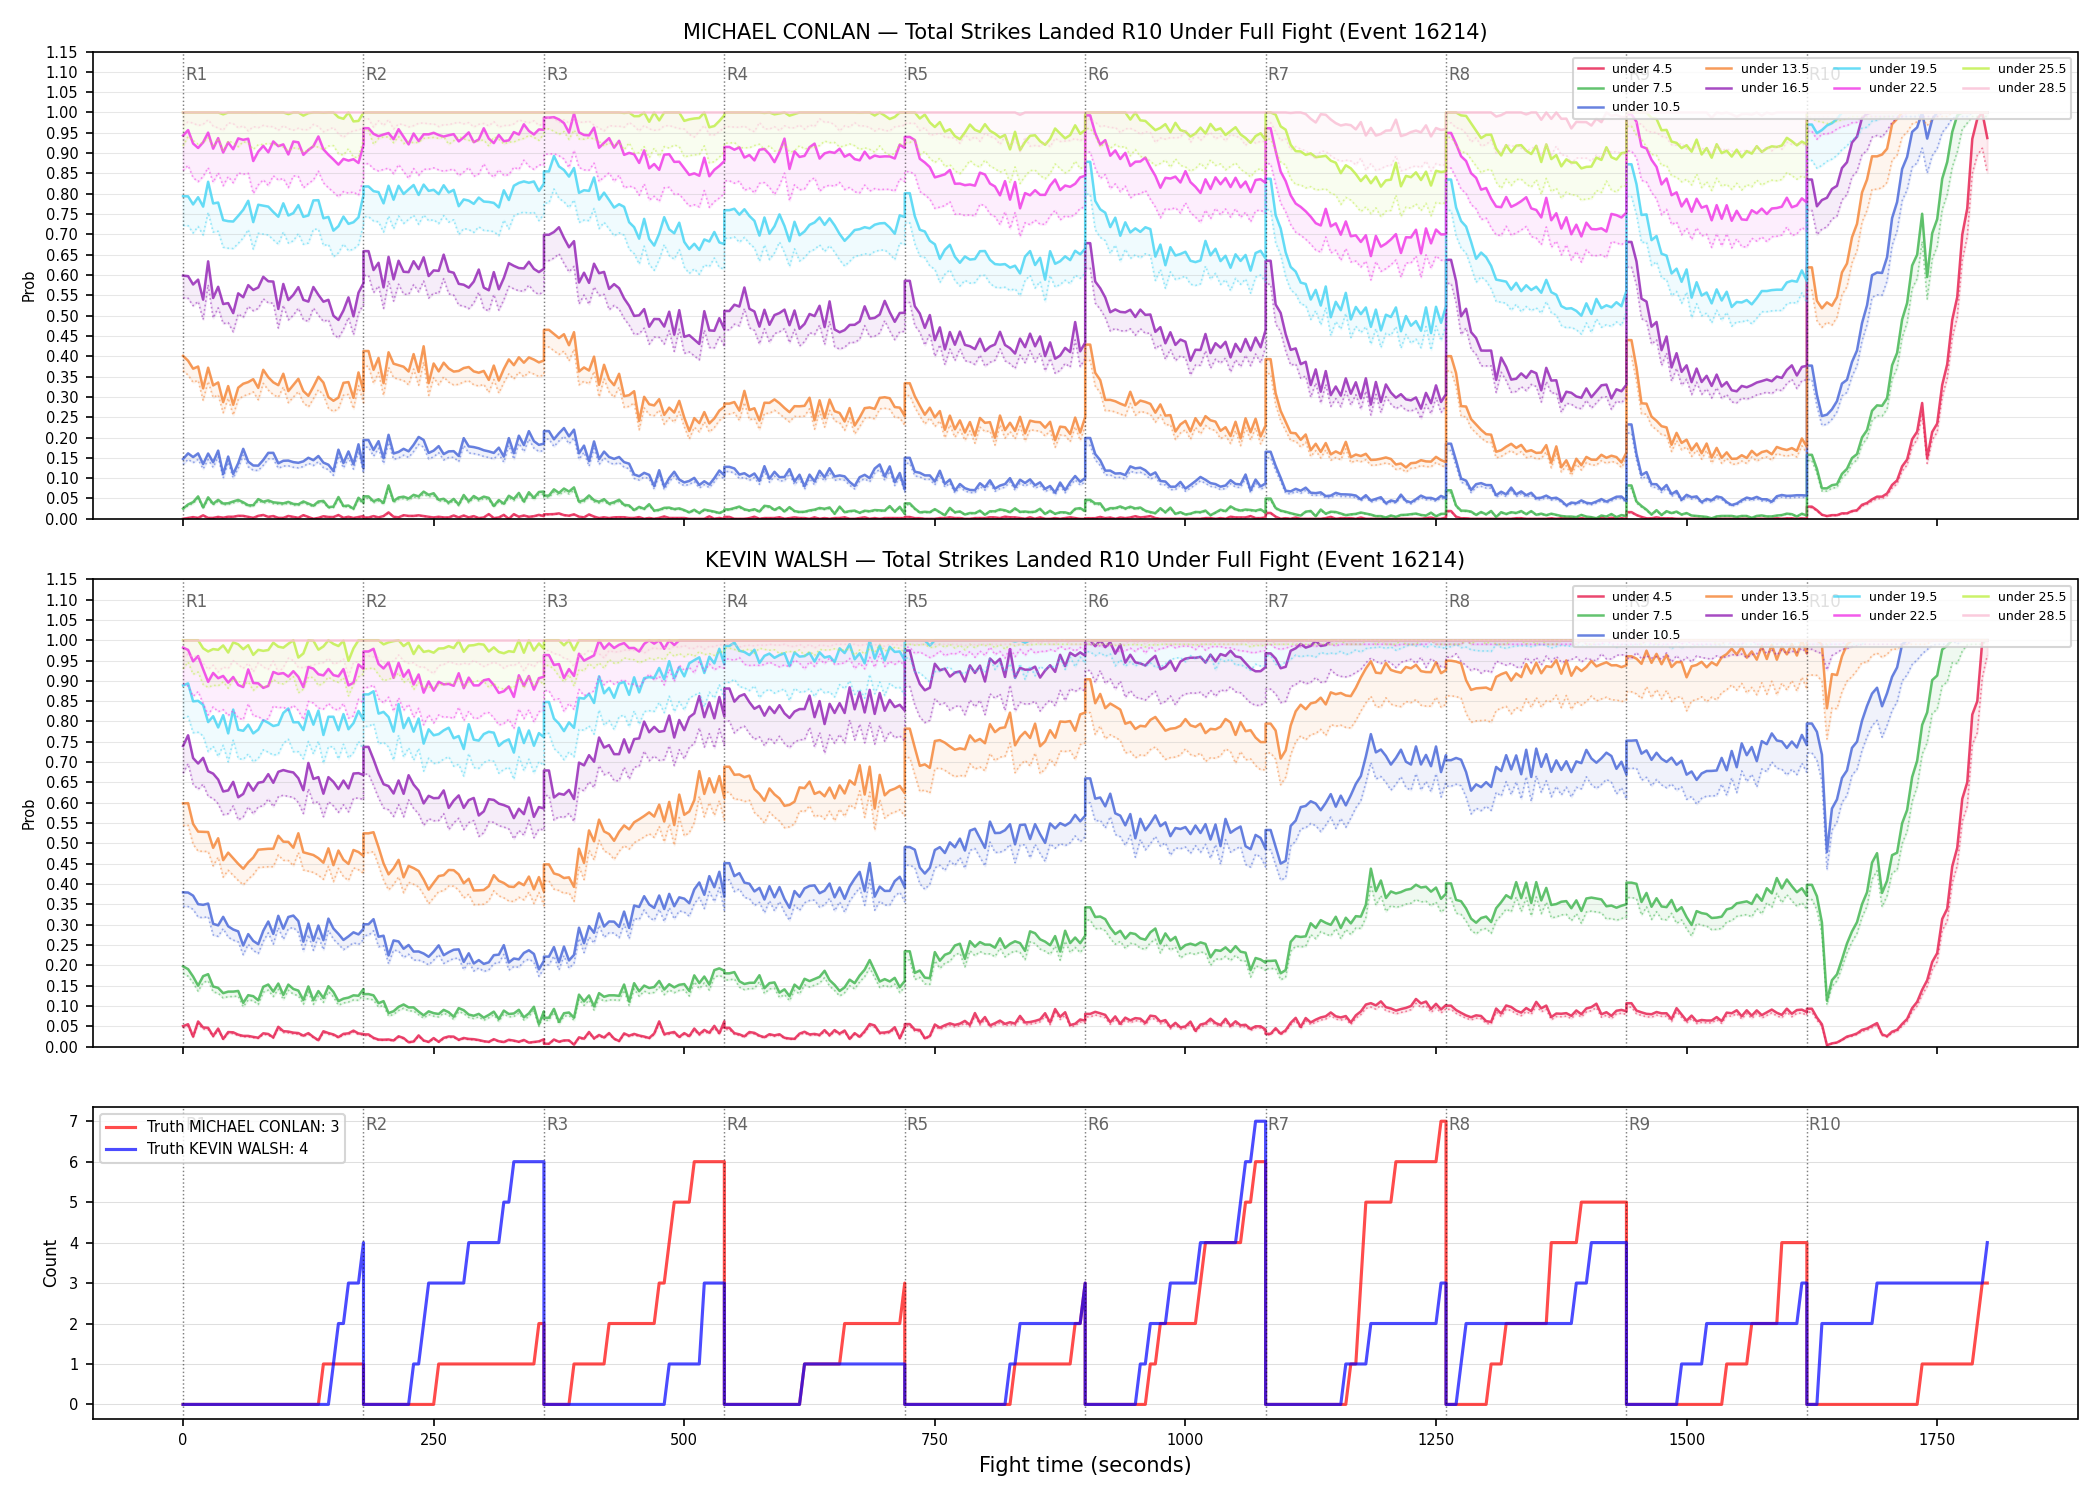Viewport: 2100px width, 1500px height.
Task: Click x-axis tick label '500'
Action: [x=684, y=1440]
